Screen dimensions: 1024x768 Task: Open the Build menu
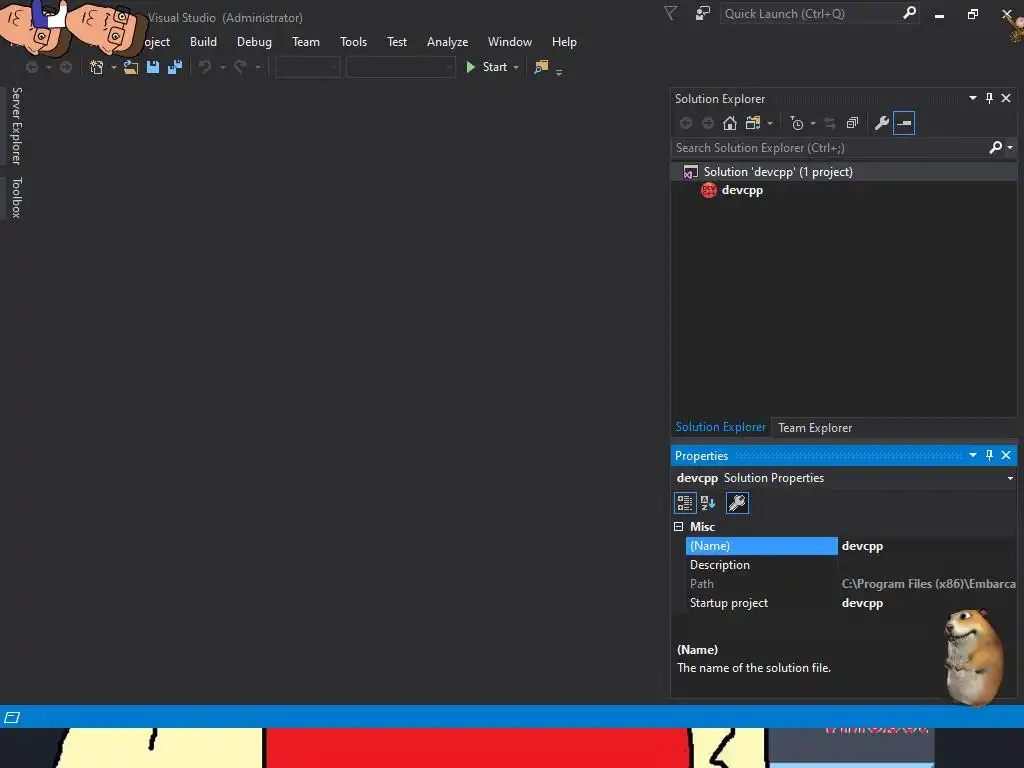click(x=203, y=42)
